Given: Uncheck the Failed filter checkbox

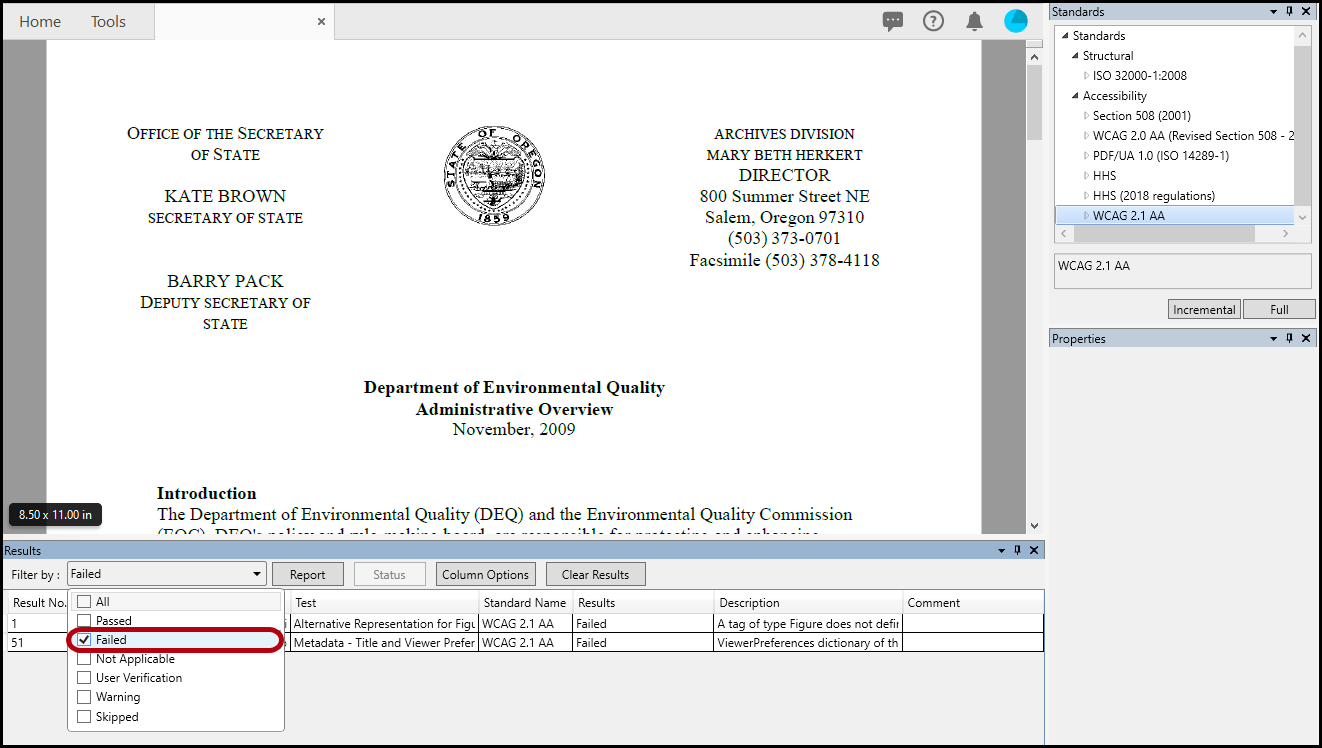Looking at the screenshot, I should 84,640.
